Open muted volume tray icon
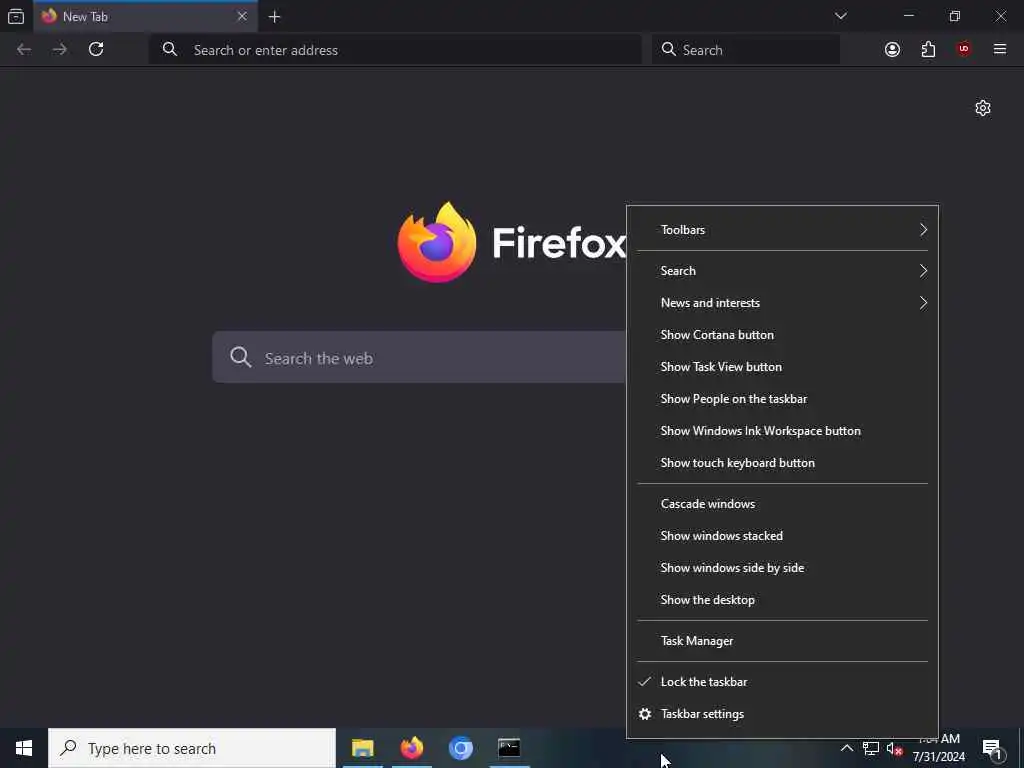The width and height of the screenshot is (1024, 768). pos(894,749)
